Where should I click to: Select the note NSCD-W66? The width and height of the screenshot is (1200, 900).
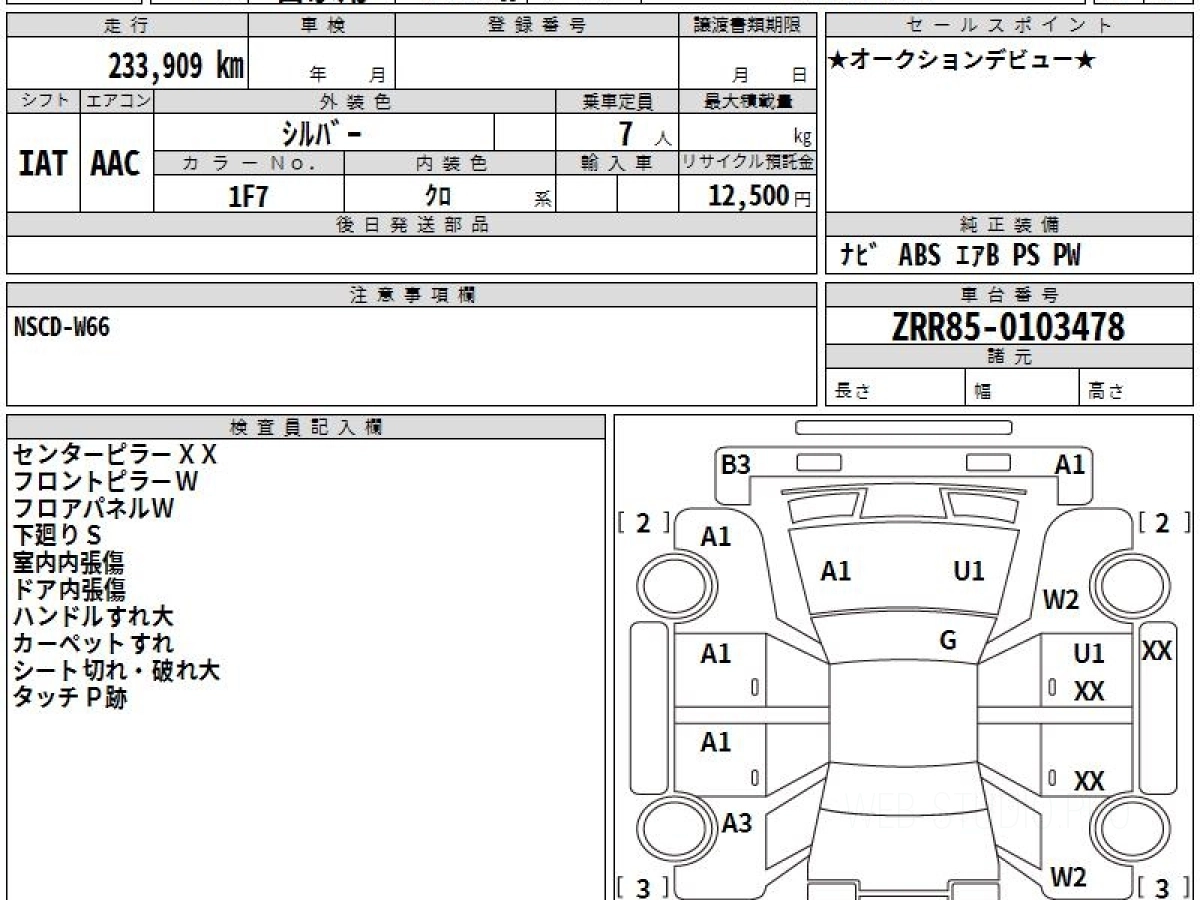[x=62, y=327]
